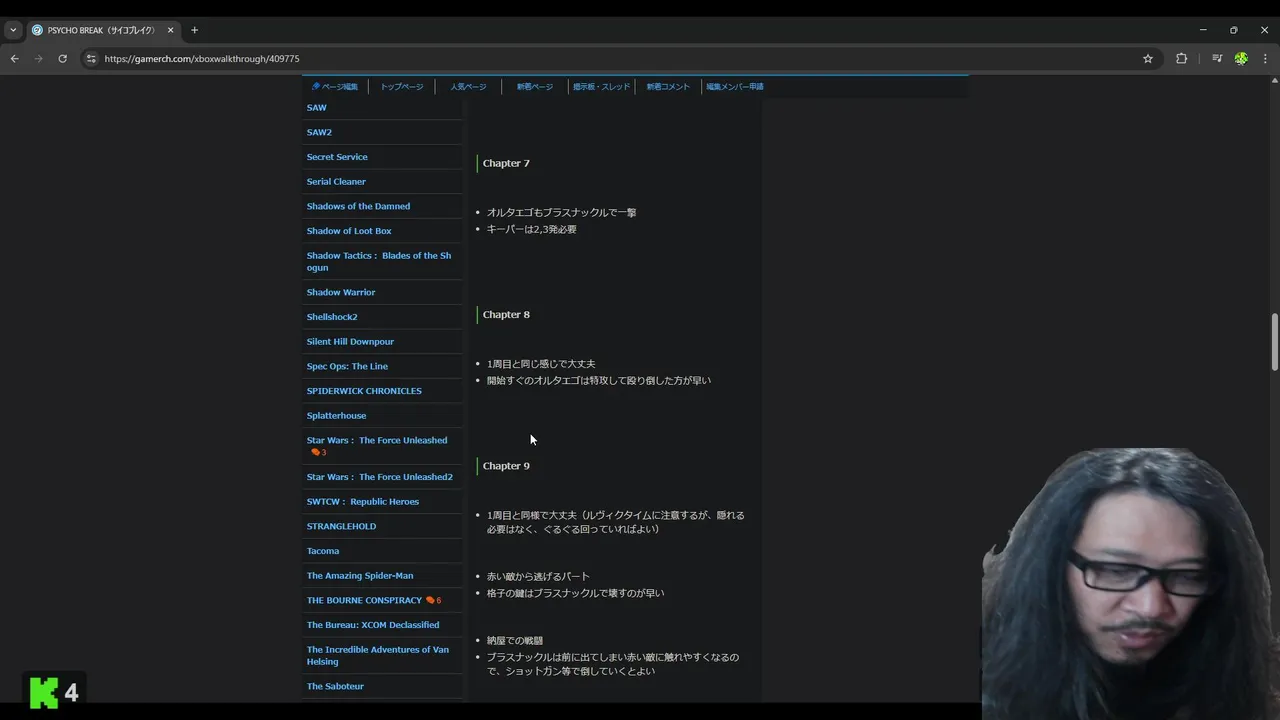1280x720 pixels.
Task: Open the STRANGLEHOLD sidebar link
Action: [x=341, y=526]
